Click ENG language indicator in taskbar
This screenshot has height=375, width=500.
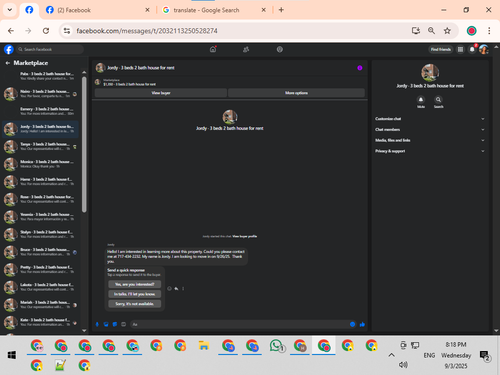coord(429,355)
